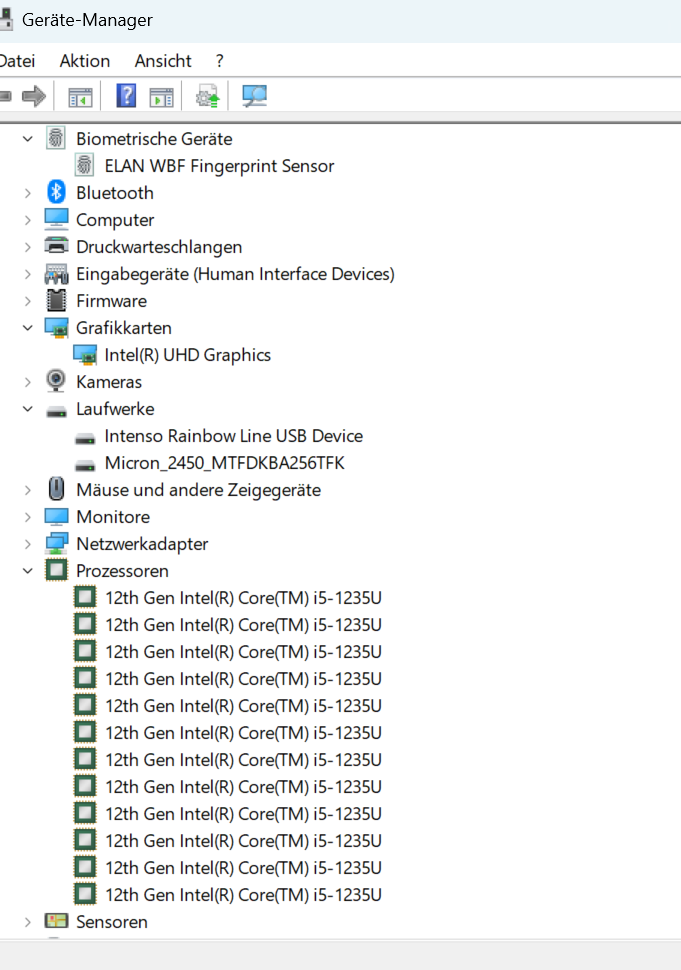Expand Eingabegeräte (Human Interface Devices)
The image size is (681, 970).
pos(28,274)
